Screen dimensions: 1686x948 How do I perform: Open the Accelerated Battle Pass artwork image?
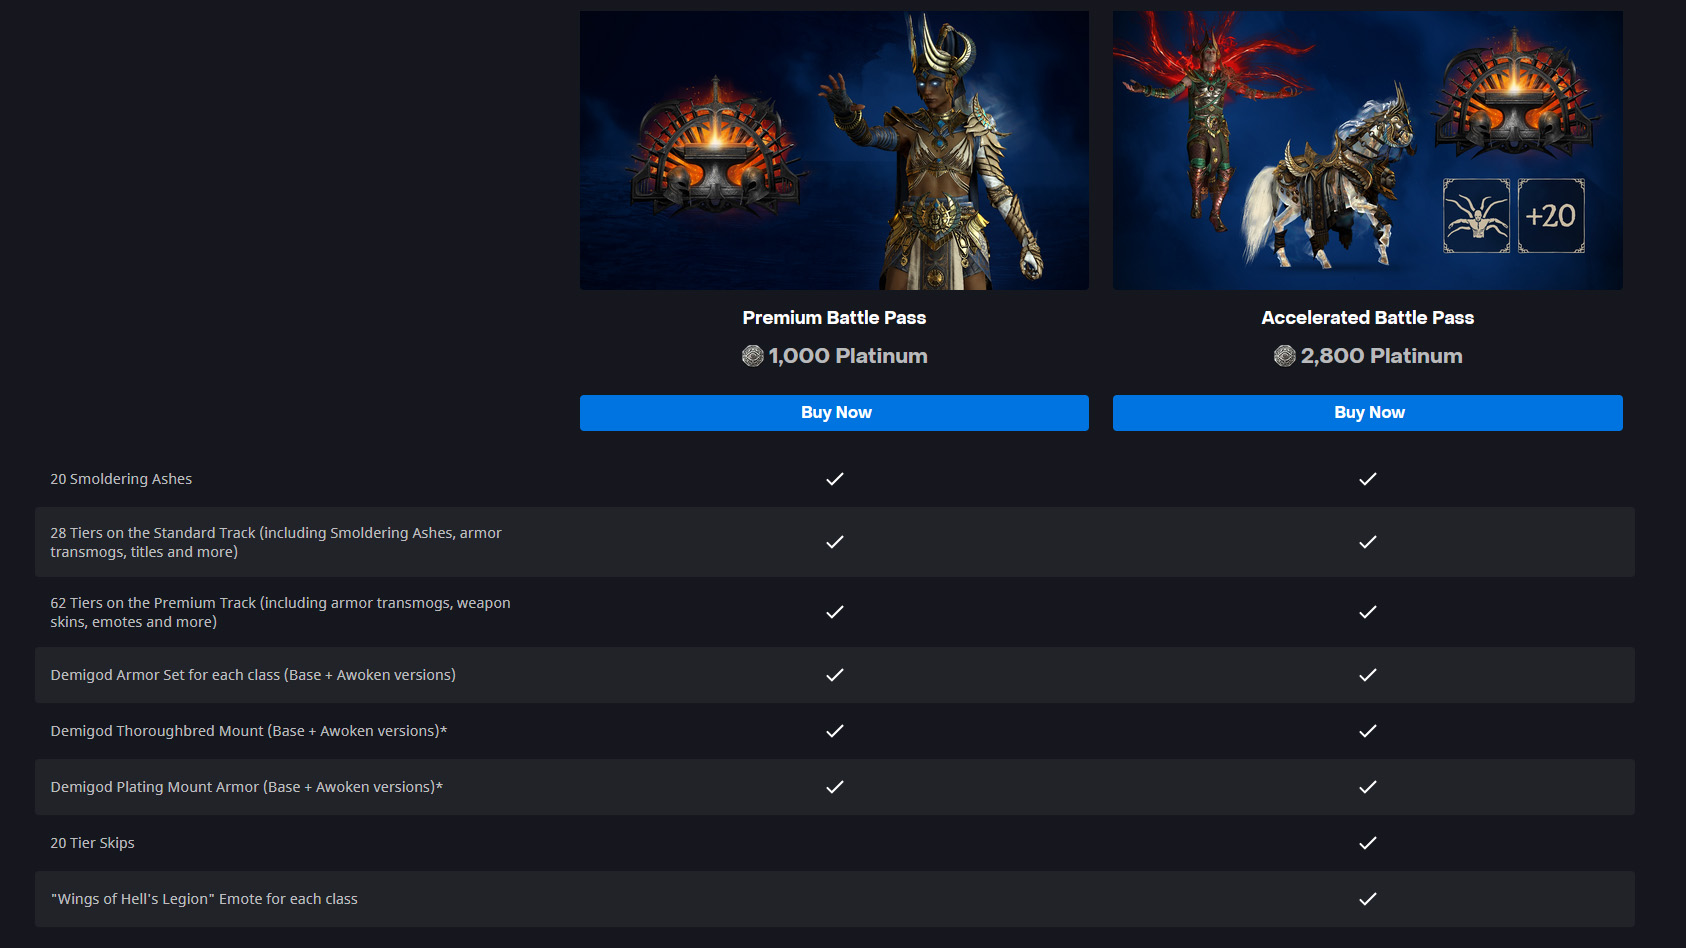pos(1367,150)
